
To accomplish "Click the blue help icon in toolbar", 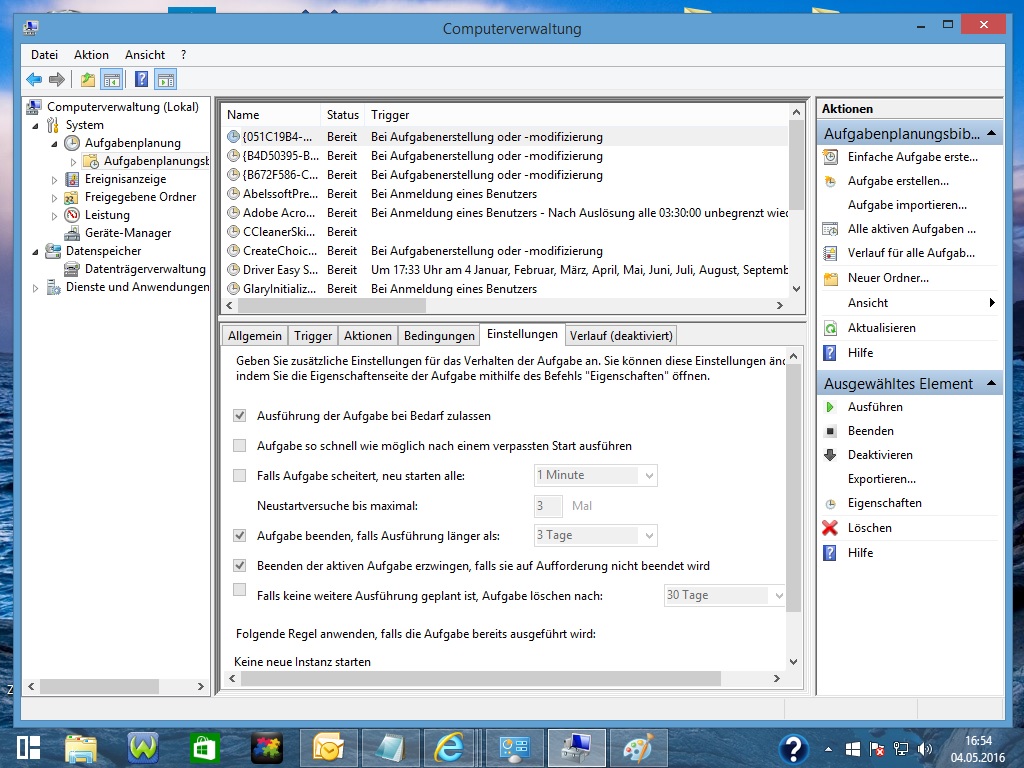I will tap(141, 80).
